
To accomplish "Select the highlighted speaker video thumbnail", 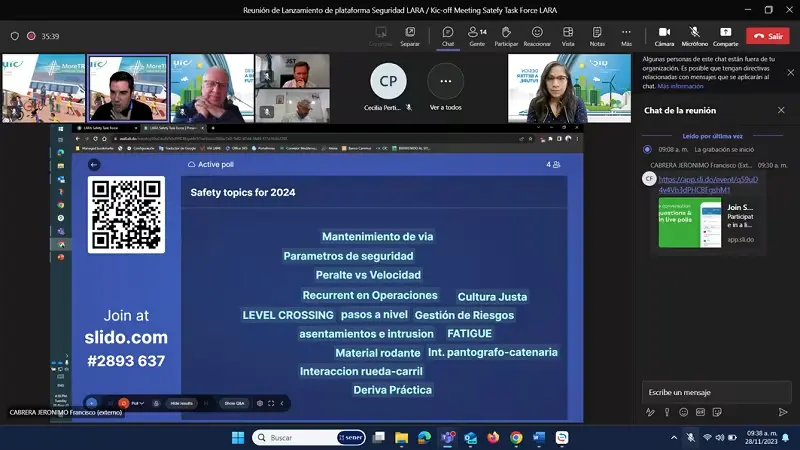I will pos(128,88).
